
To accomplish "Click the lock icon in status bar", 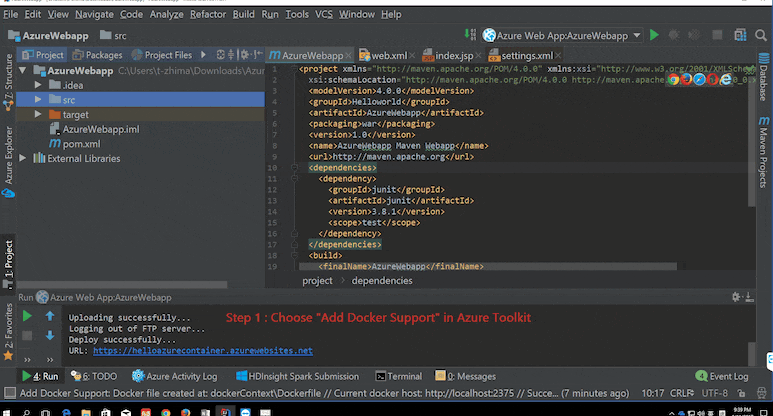I will [741, 393].
